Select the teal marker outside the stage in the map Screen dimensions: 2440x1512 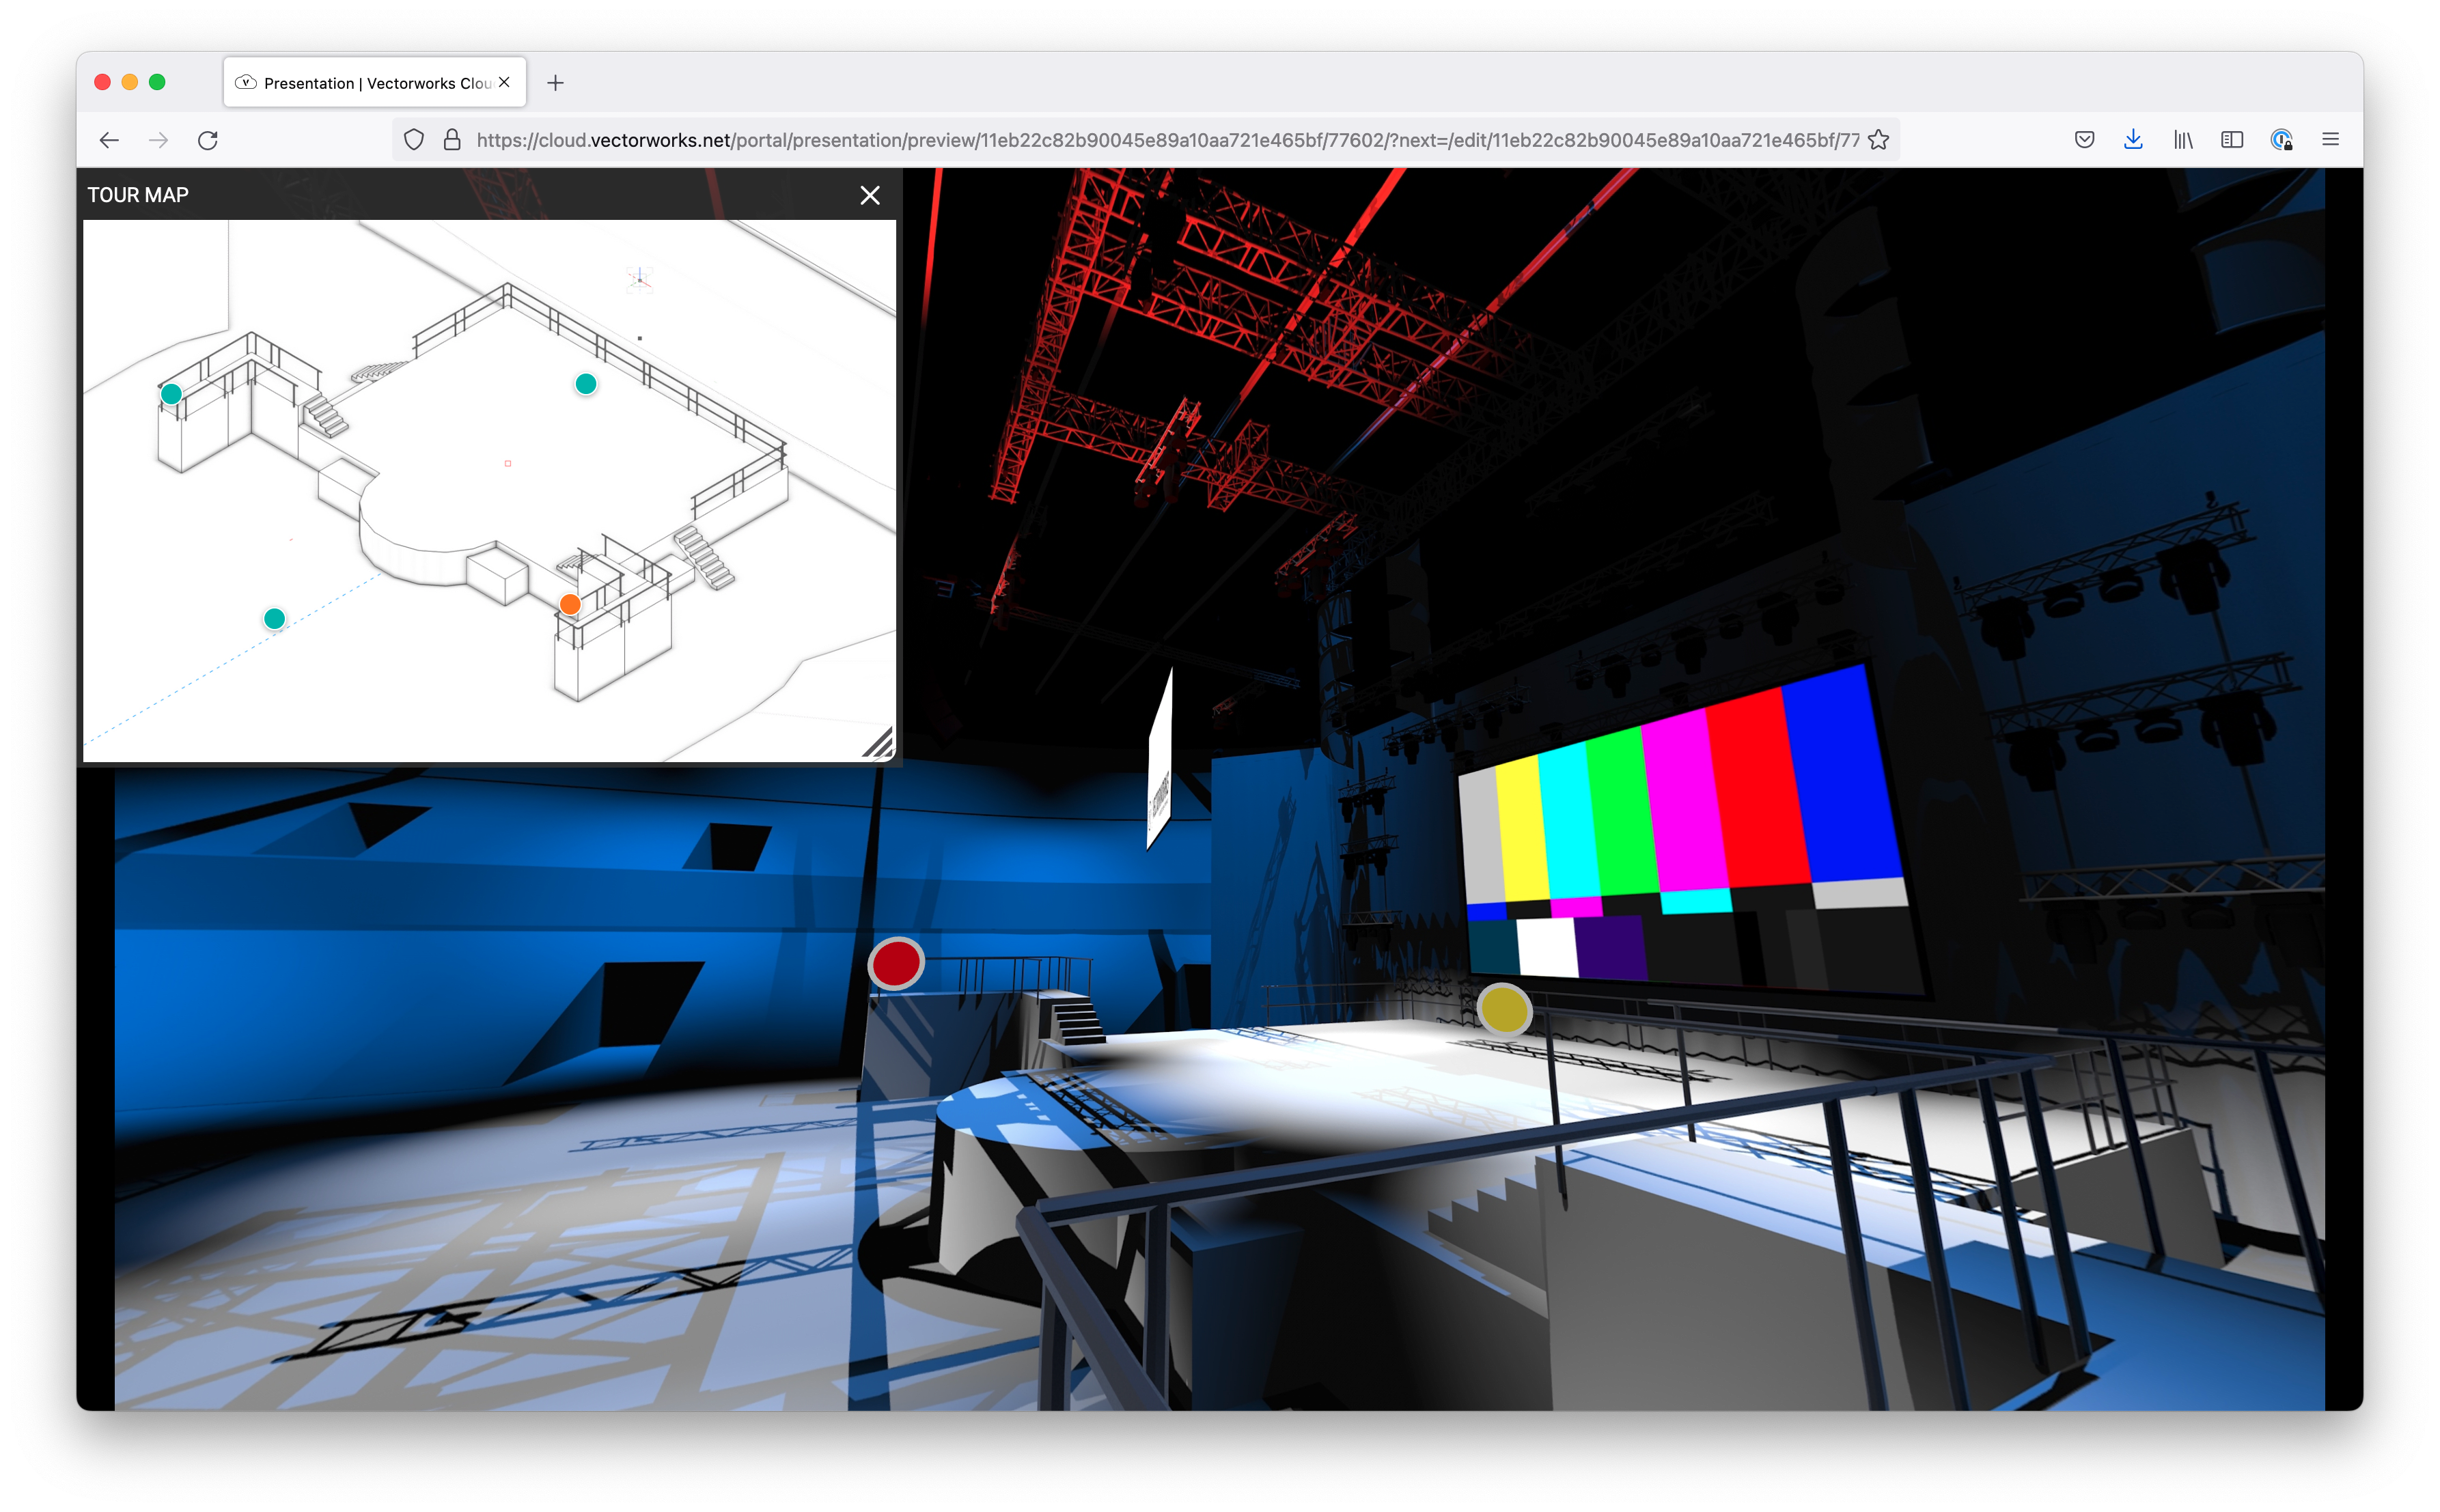274,619
